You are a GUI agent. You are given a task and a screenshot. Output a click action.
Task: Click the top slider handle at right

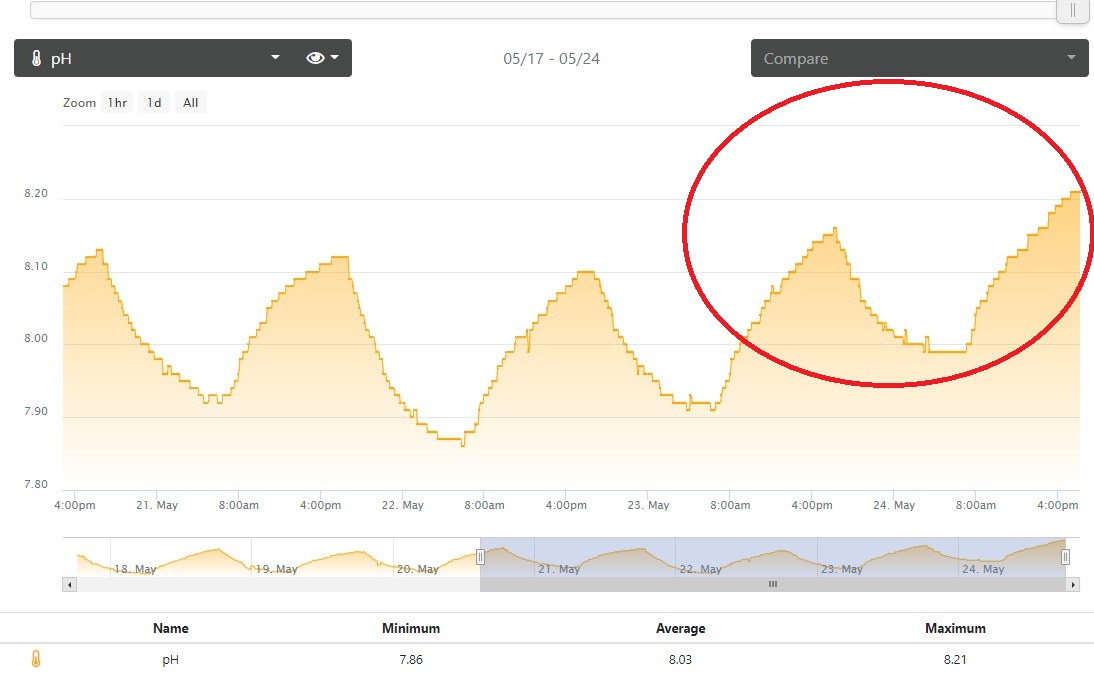pyautogui.click(x=1072, y=10)
